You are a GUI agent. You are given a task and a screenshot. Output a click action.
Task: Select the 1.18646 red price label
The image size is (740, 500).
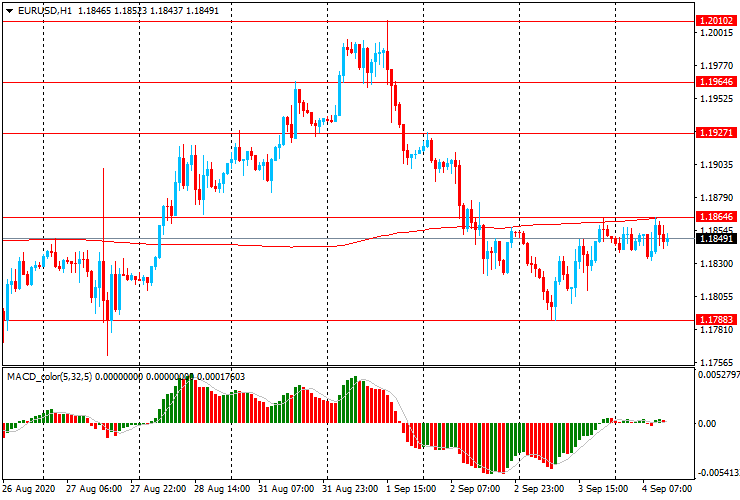pos(716,217)
